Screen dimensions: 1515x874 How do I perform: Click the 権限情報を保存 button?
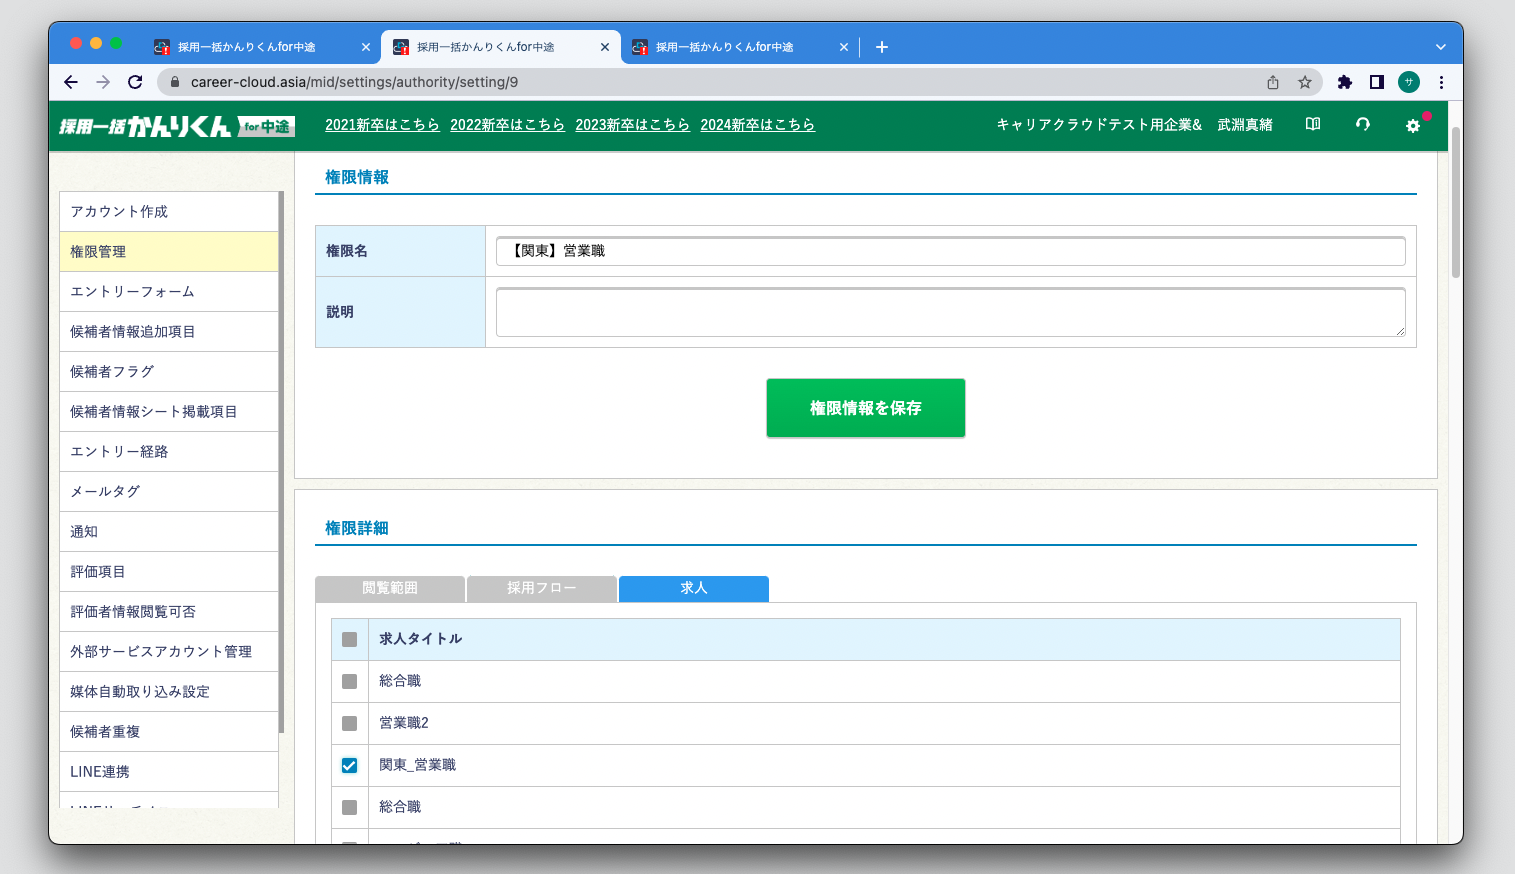(x=865, y=408)
